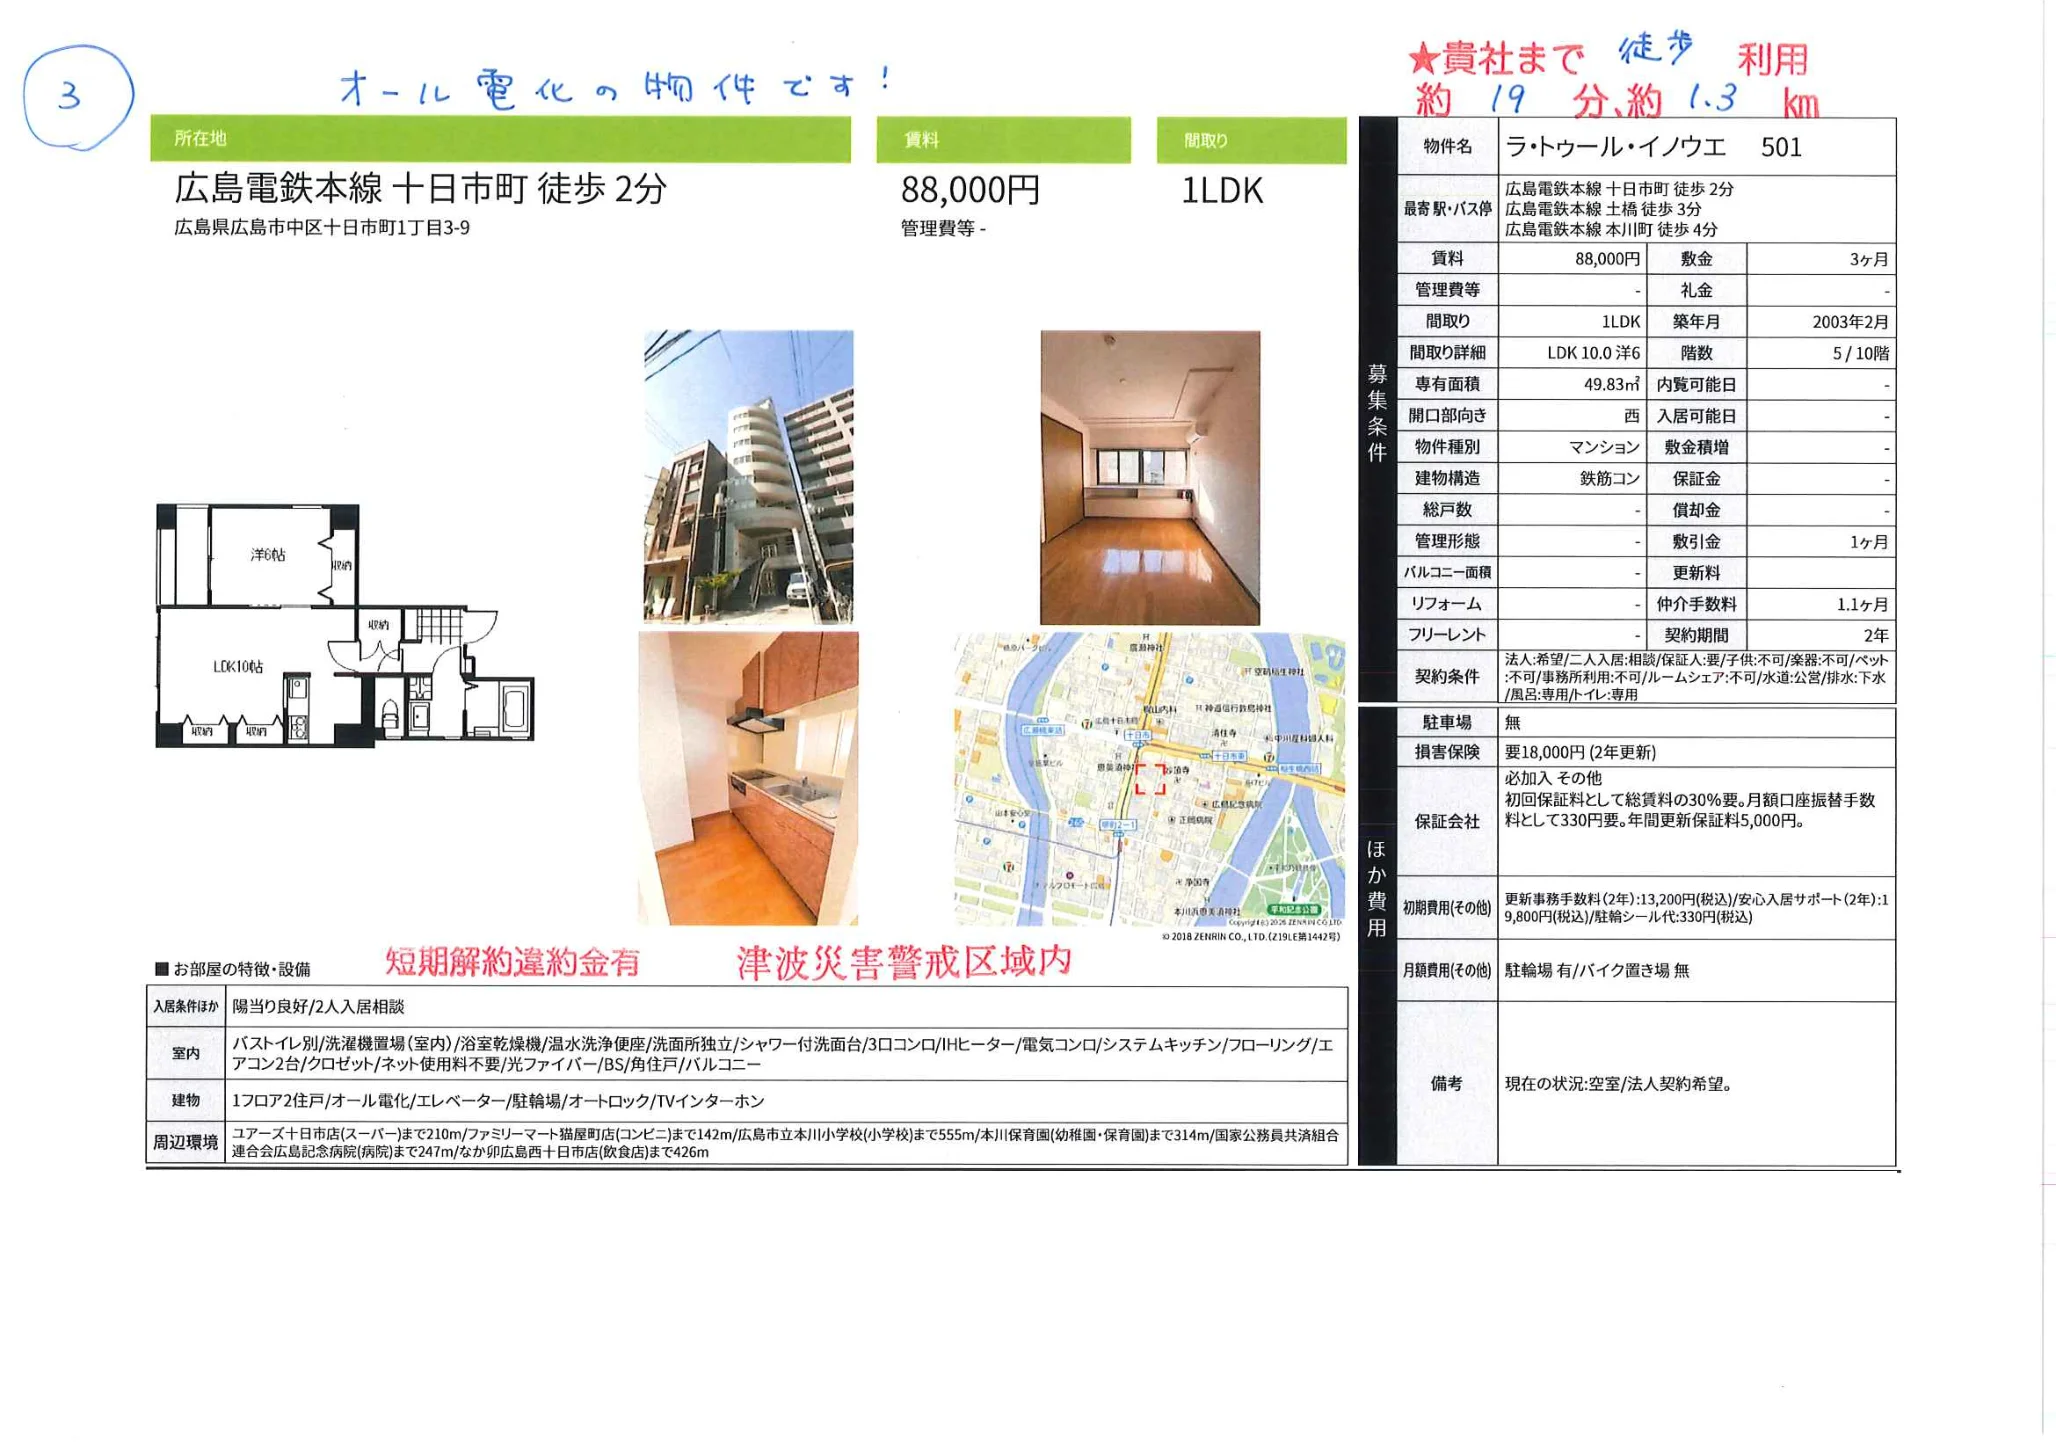The width and height of the screenshot is (2056, 1454).
Task: Click the kitchen photo thumbnail
Action: click(x=748, y=778)
